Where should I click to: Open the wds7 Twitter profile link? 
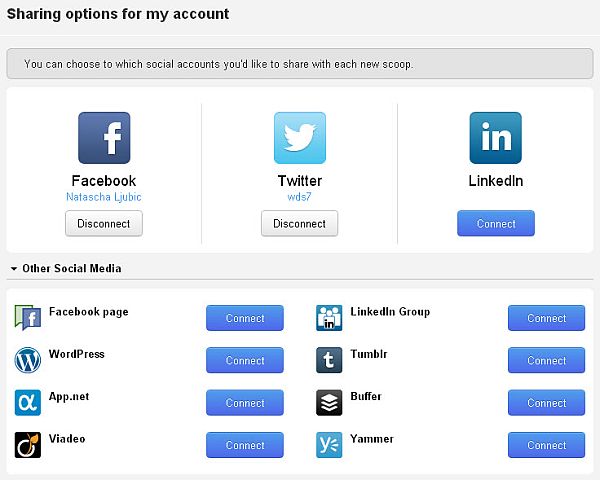pos(300,197)
